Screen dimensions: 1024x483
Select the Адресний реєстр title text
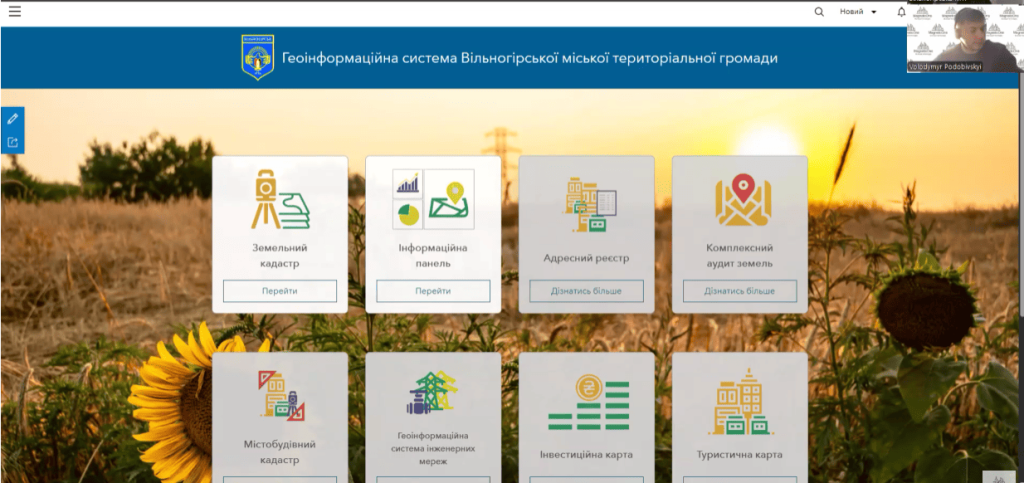586,258
